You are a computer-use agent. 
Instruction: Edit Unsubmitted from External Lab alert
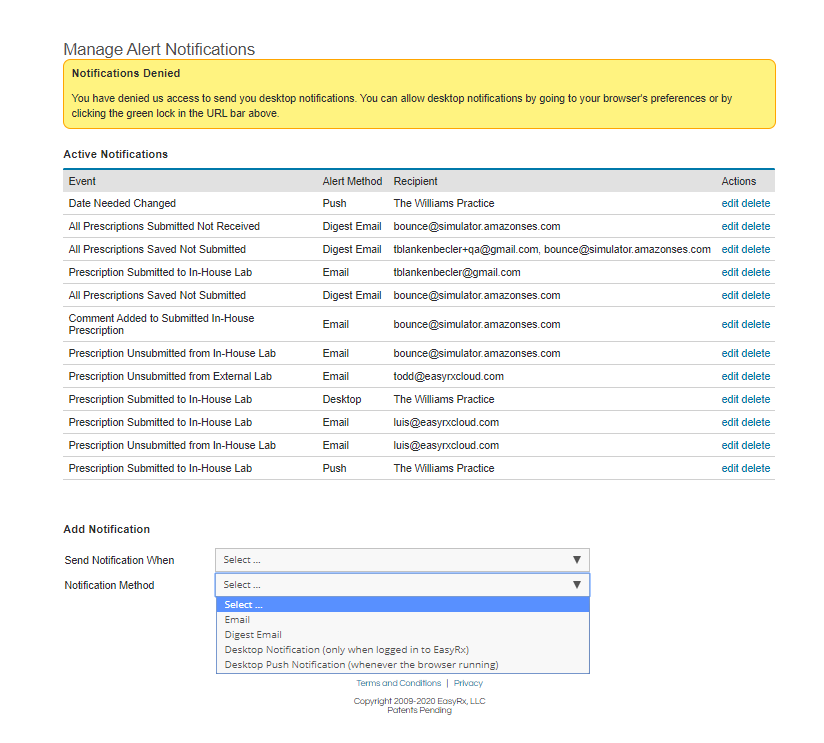click(x=729, y=376)
